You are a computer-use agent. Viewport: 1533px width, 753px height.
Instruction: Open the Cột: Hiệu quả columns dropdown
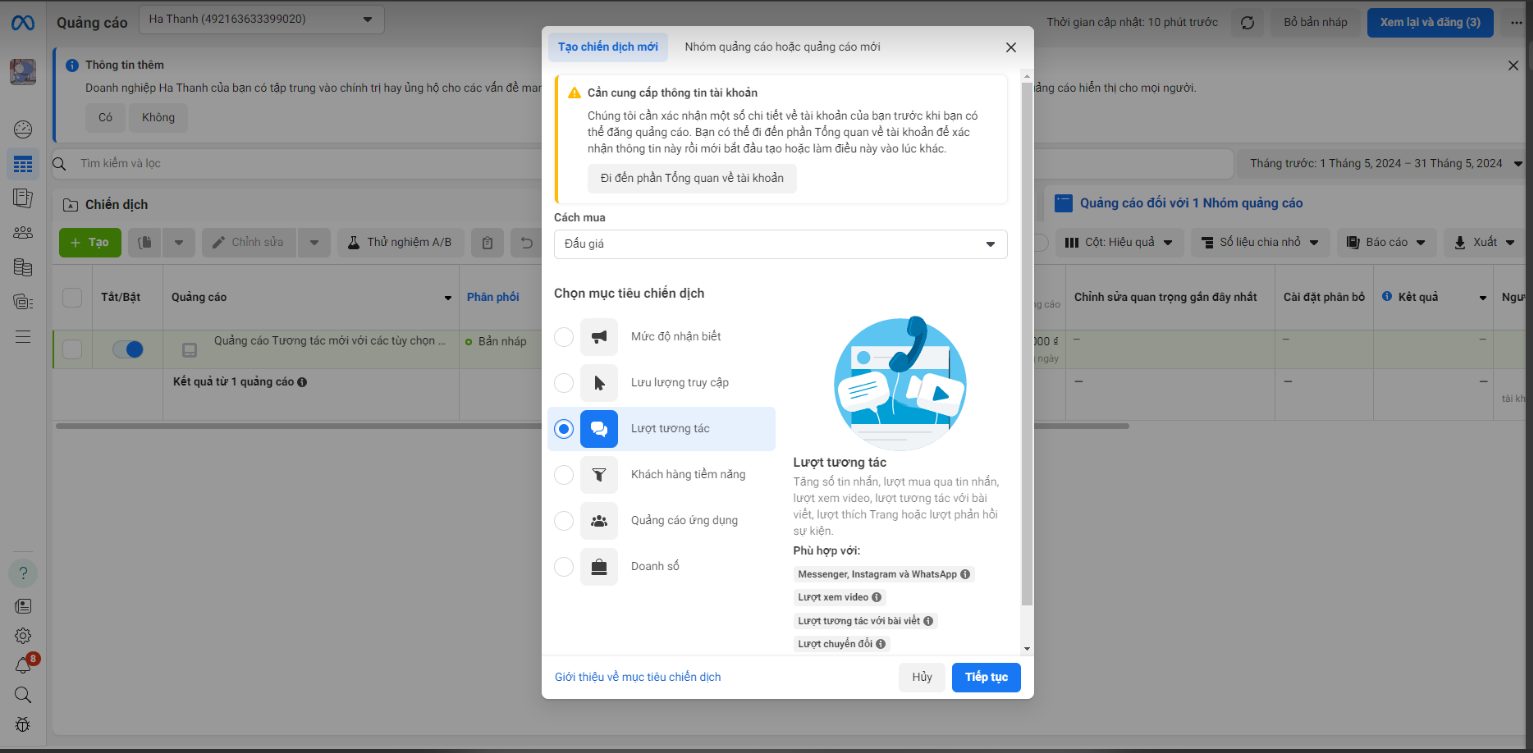1120,242
